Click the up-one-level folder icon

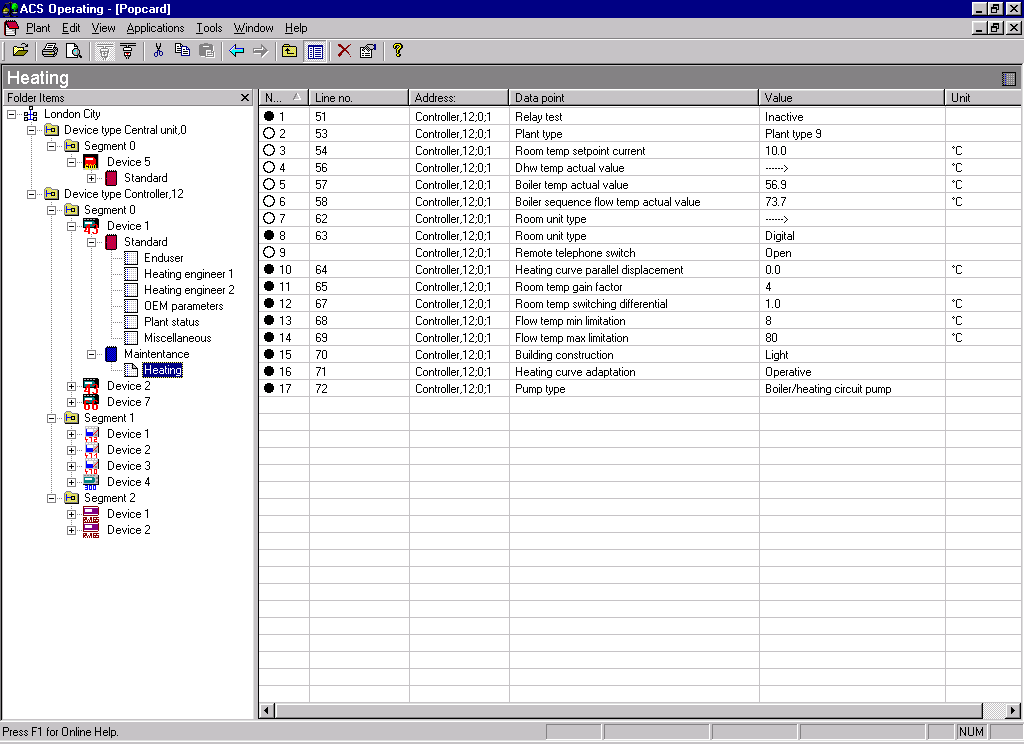pos(289,51)
